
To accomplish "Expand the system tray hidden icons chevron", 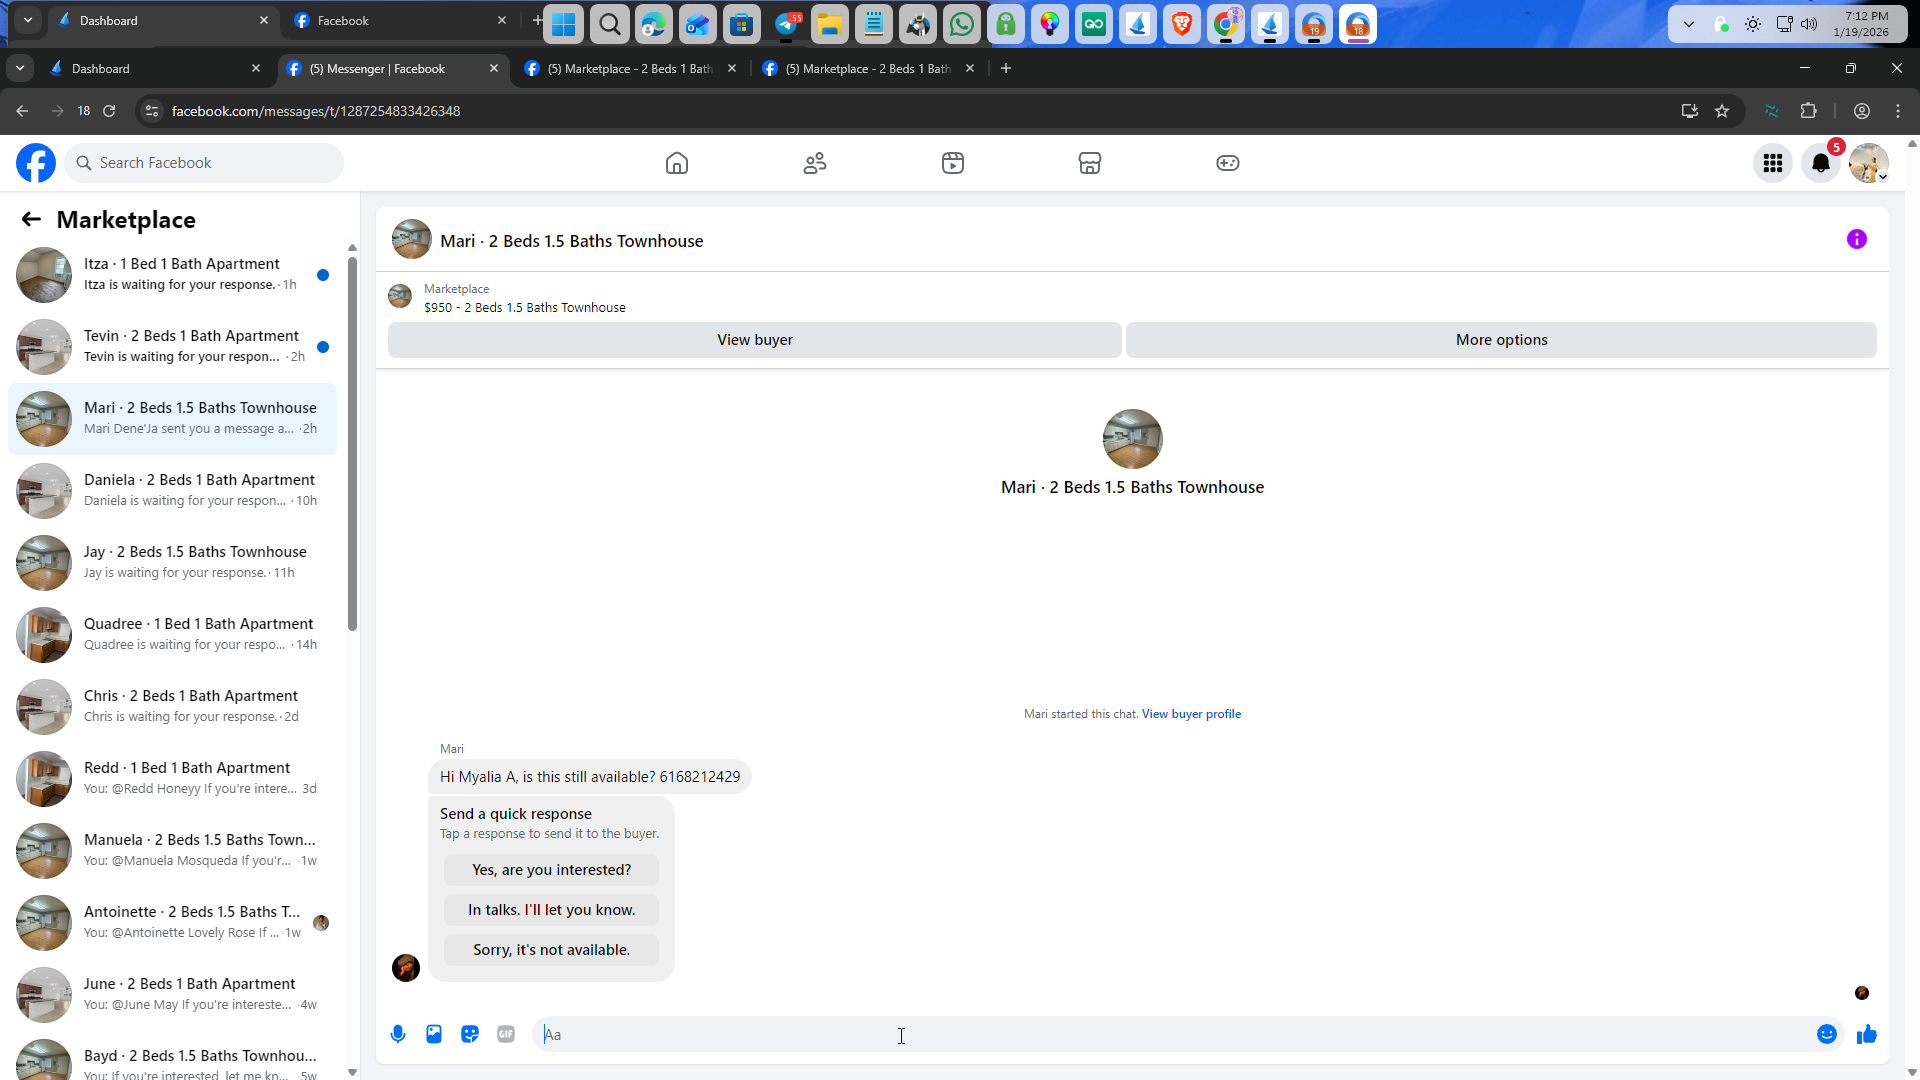I will click(x=1689, y=24).
